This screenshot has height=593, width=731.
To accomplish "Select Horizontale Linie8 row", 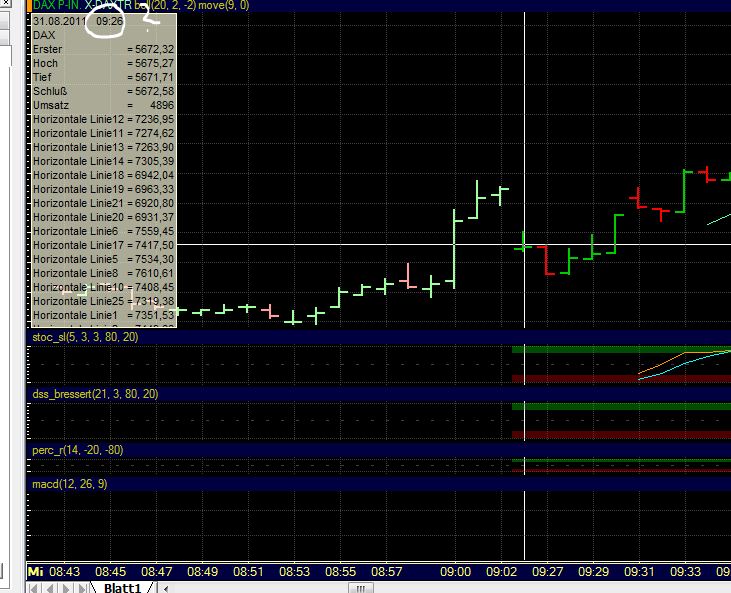I will (x=103, y=273).
